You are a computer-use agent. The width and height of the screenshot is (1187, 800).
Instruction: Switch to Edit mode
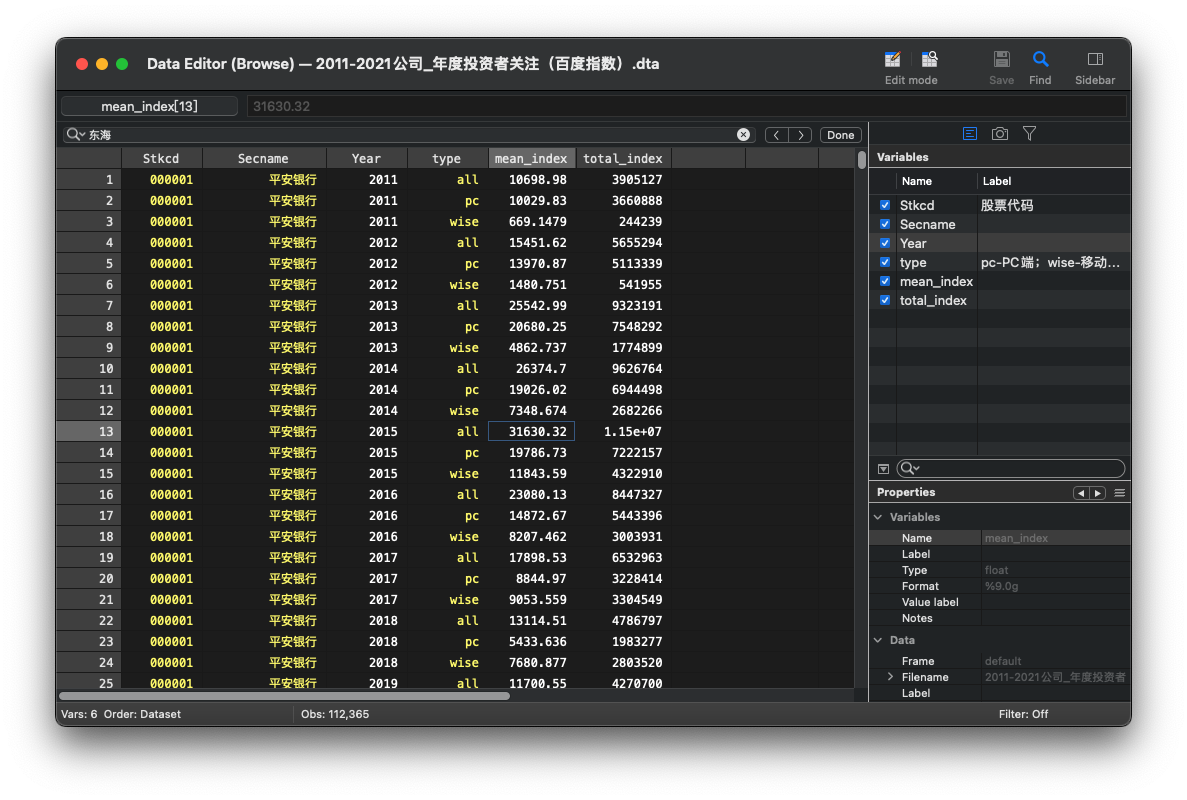pos(893,60)
